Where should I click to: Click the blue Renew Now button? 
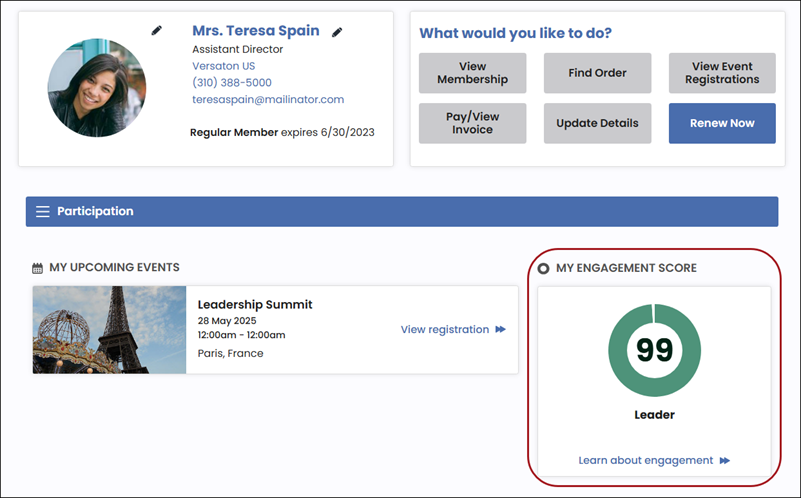point(722,123)
